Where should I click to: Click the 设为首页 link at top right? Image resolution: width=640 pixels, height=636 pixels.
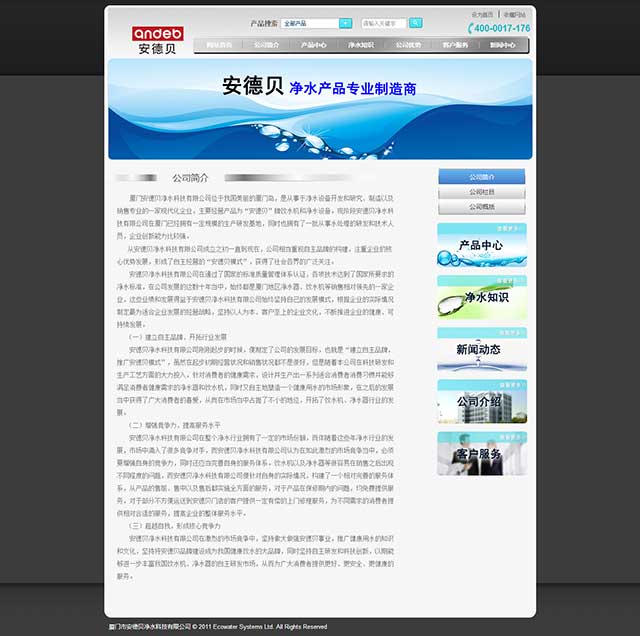point(482,14)
